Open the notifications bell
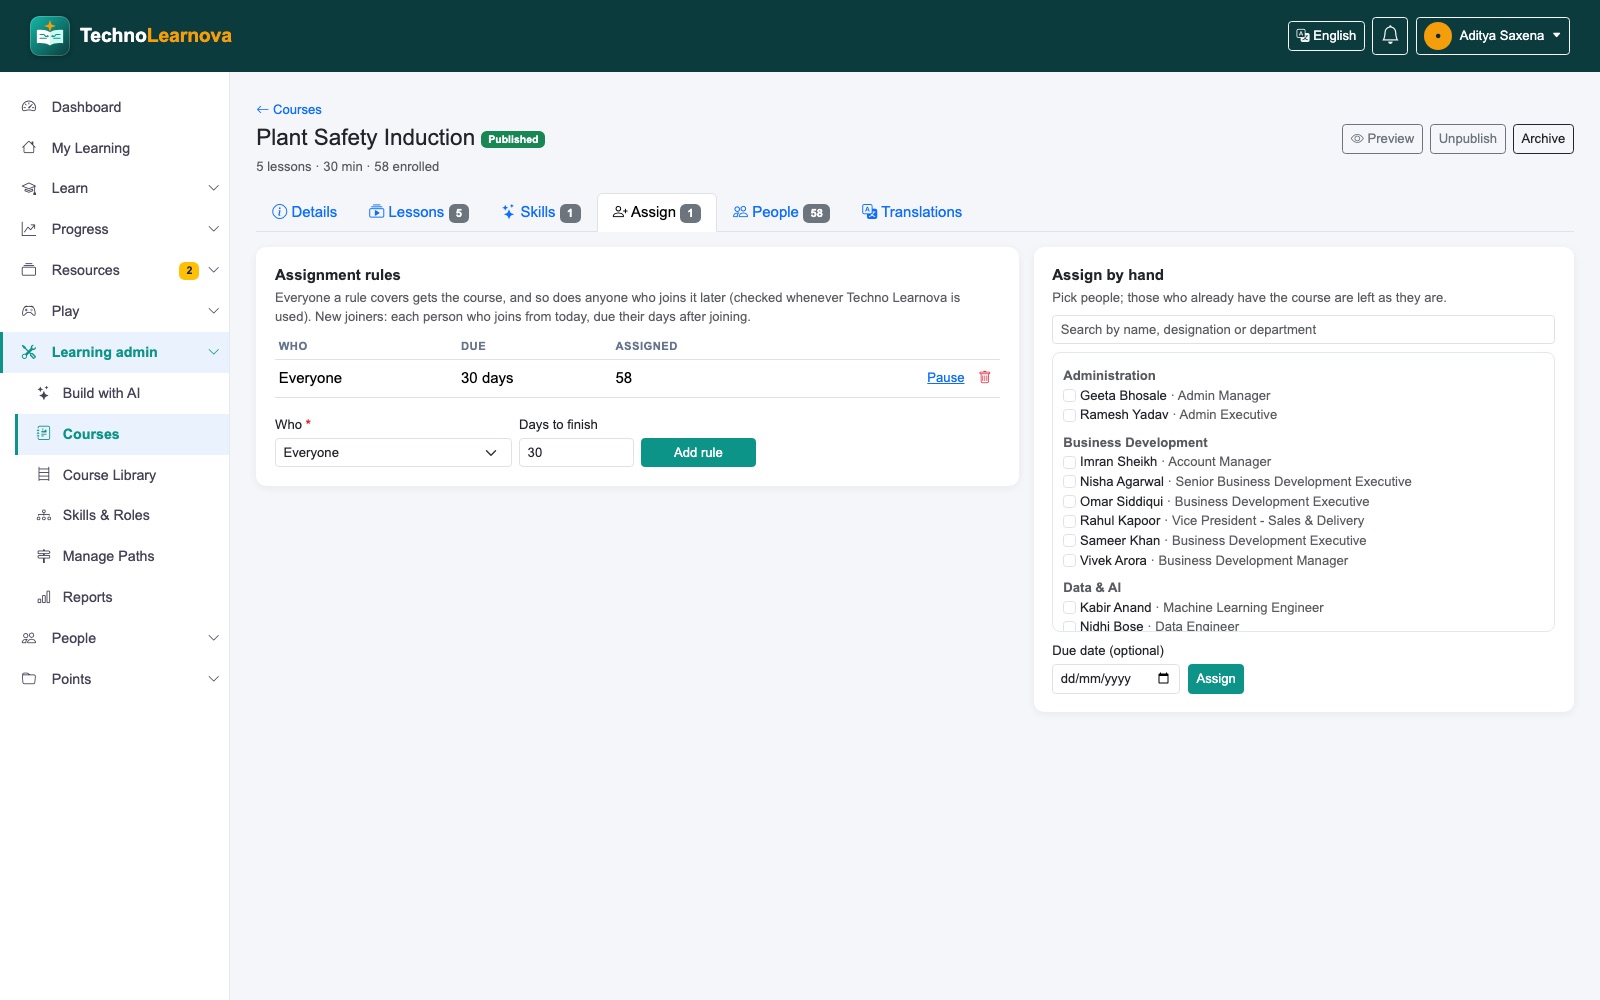 click(x=1390, y=36)
